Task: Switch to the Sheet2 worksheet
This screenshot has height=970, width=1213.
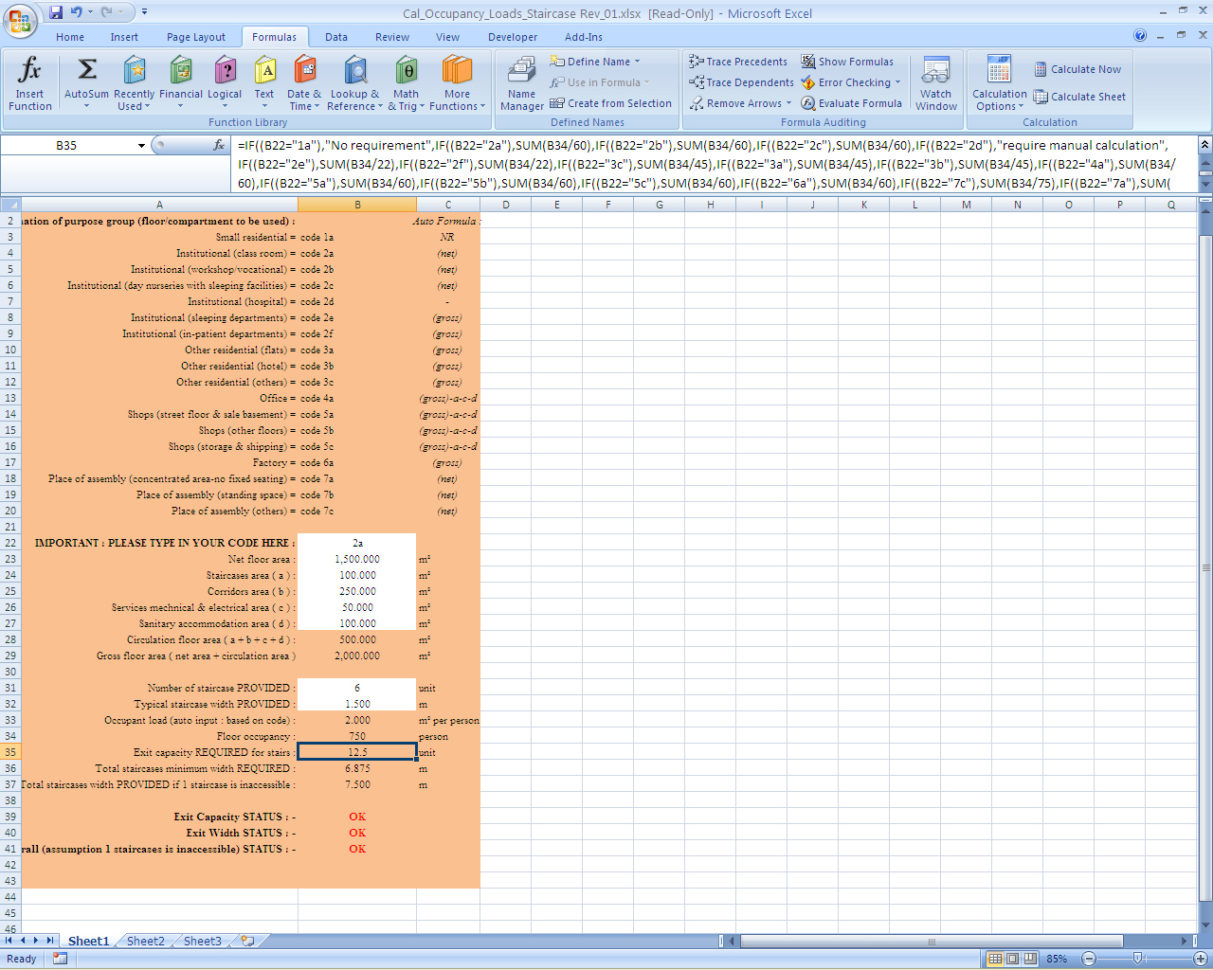Action: coord(145,940)
